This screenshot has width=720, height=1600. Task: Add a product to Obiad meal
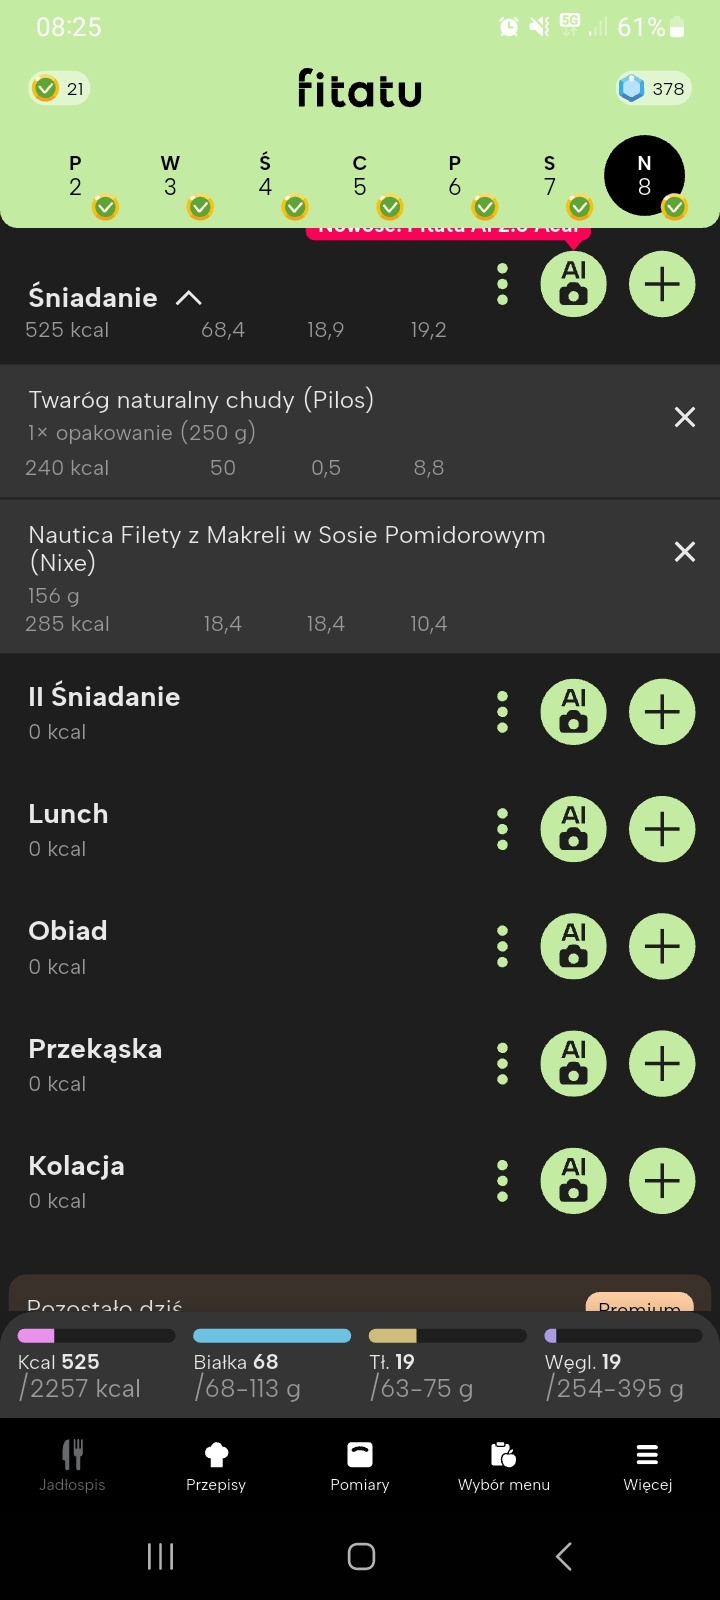tap(662, 946)
